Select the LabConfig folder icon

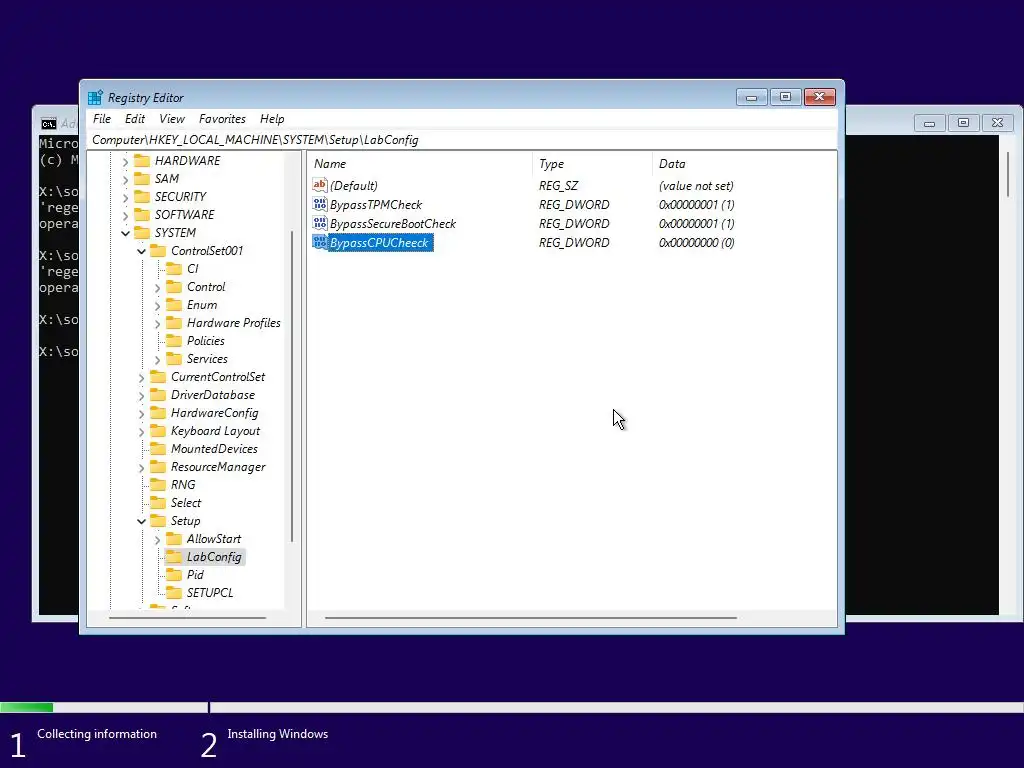174,556
